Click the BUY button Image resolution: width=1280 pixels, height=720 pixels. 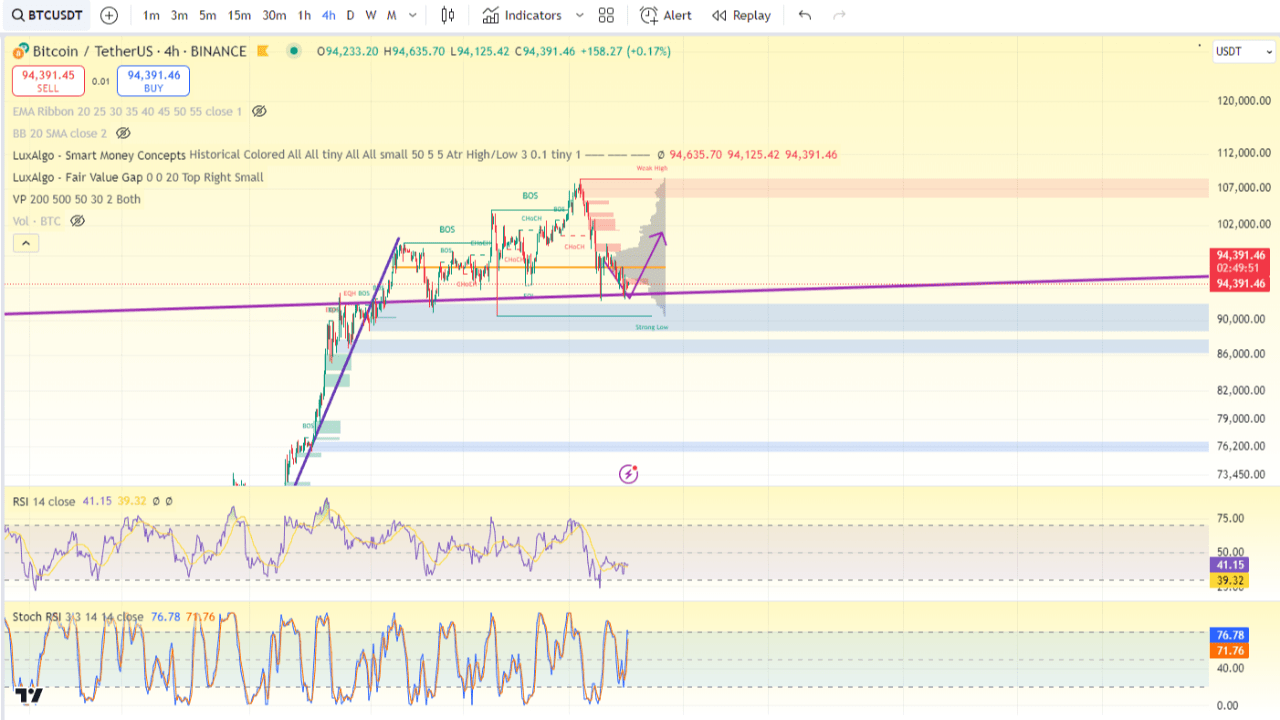(x=152, y=80)
